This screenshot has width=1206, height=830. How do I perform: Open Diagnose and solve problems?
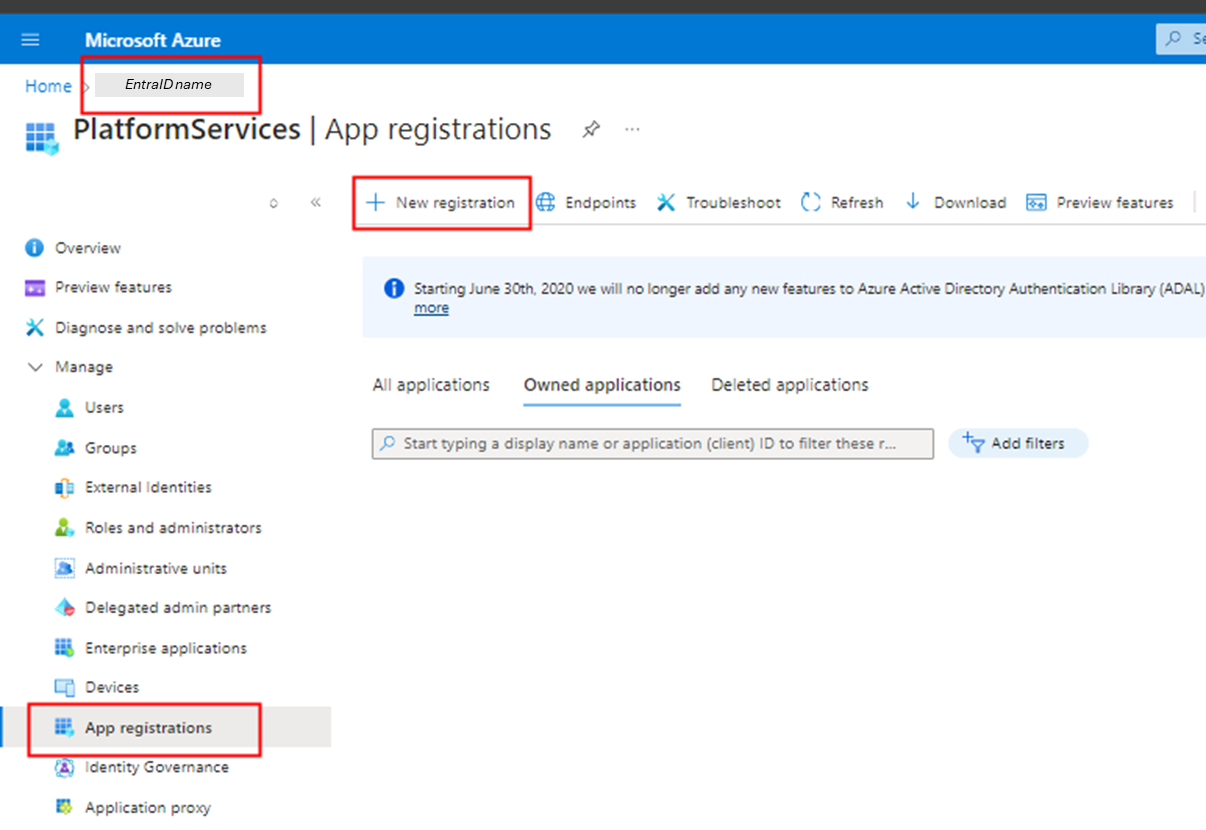pyautogui.click(x=160, y=328)
